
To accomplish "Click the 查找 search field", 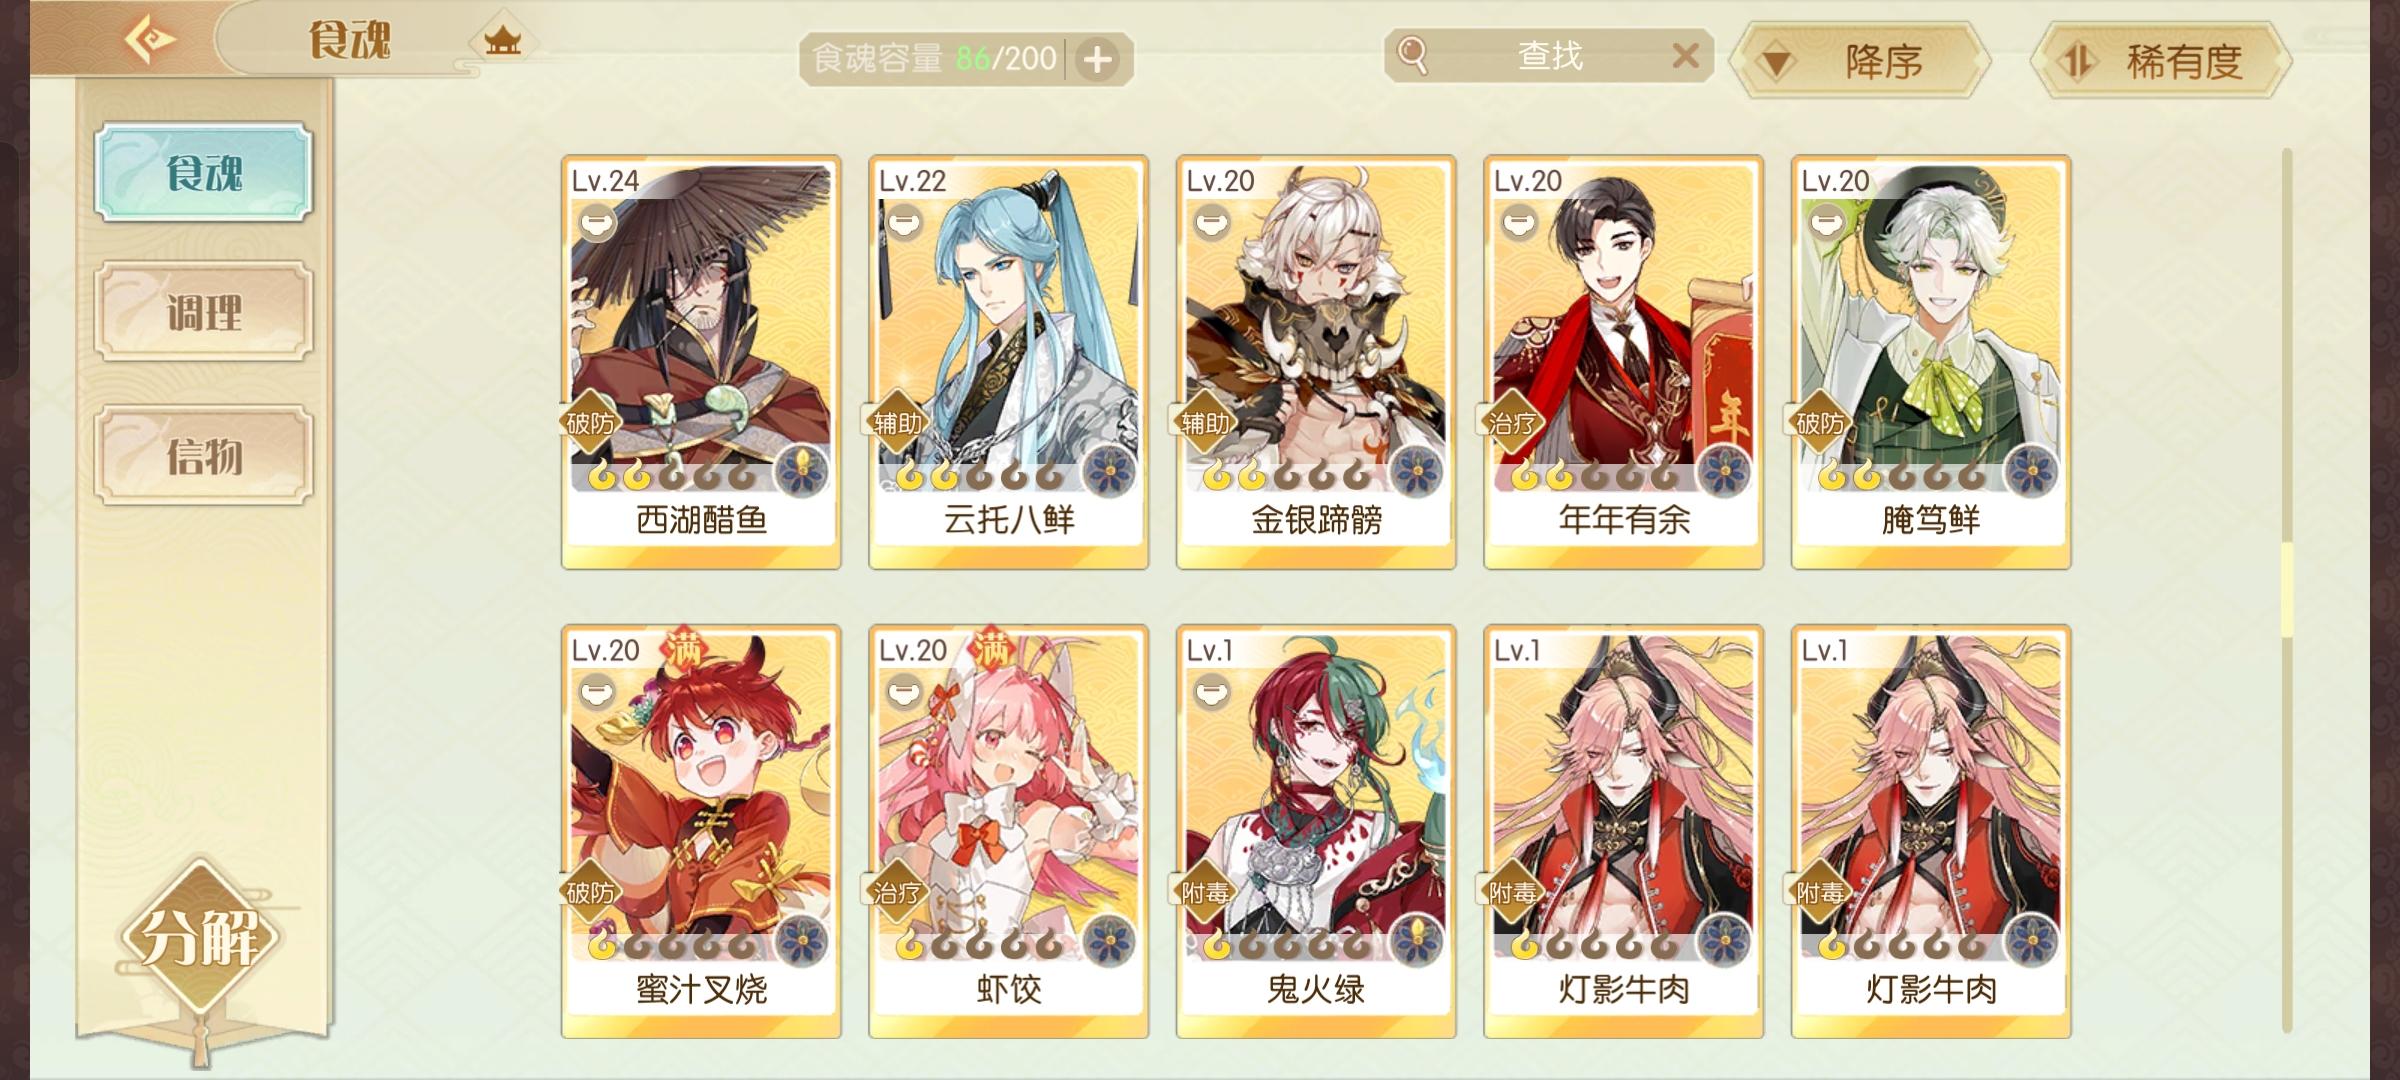I will pyautogui.click(x=1549, y=55).
